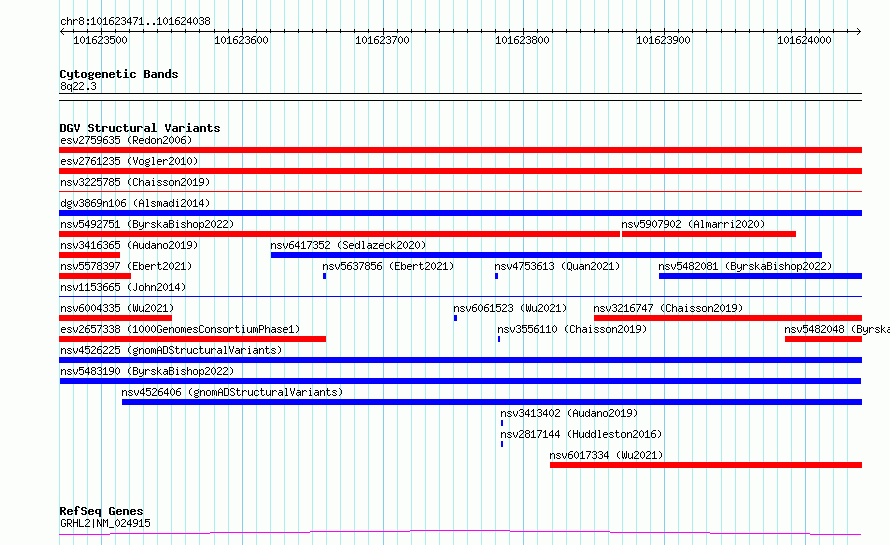Click the nsv6017334 red variant bar
890x545 pixels.
706,465
